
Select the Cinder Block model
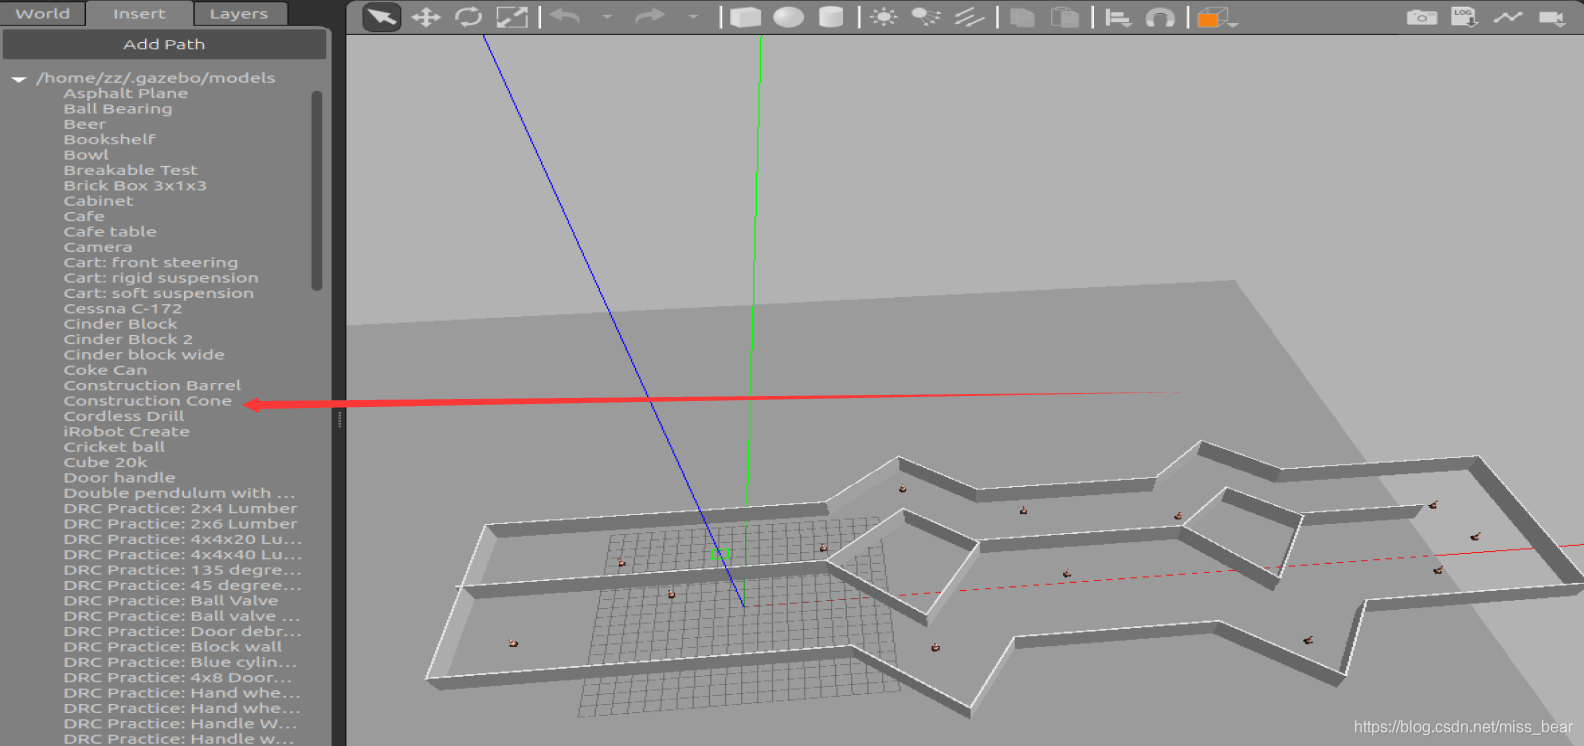pos(120,324)
